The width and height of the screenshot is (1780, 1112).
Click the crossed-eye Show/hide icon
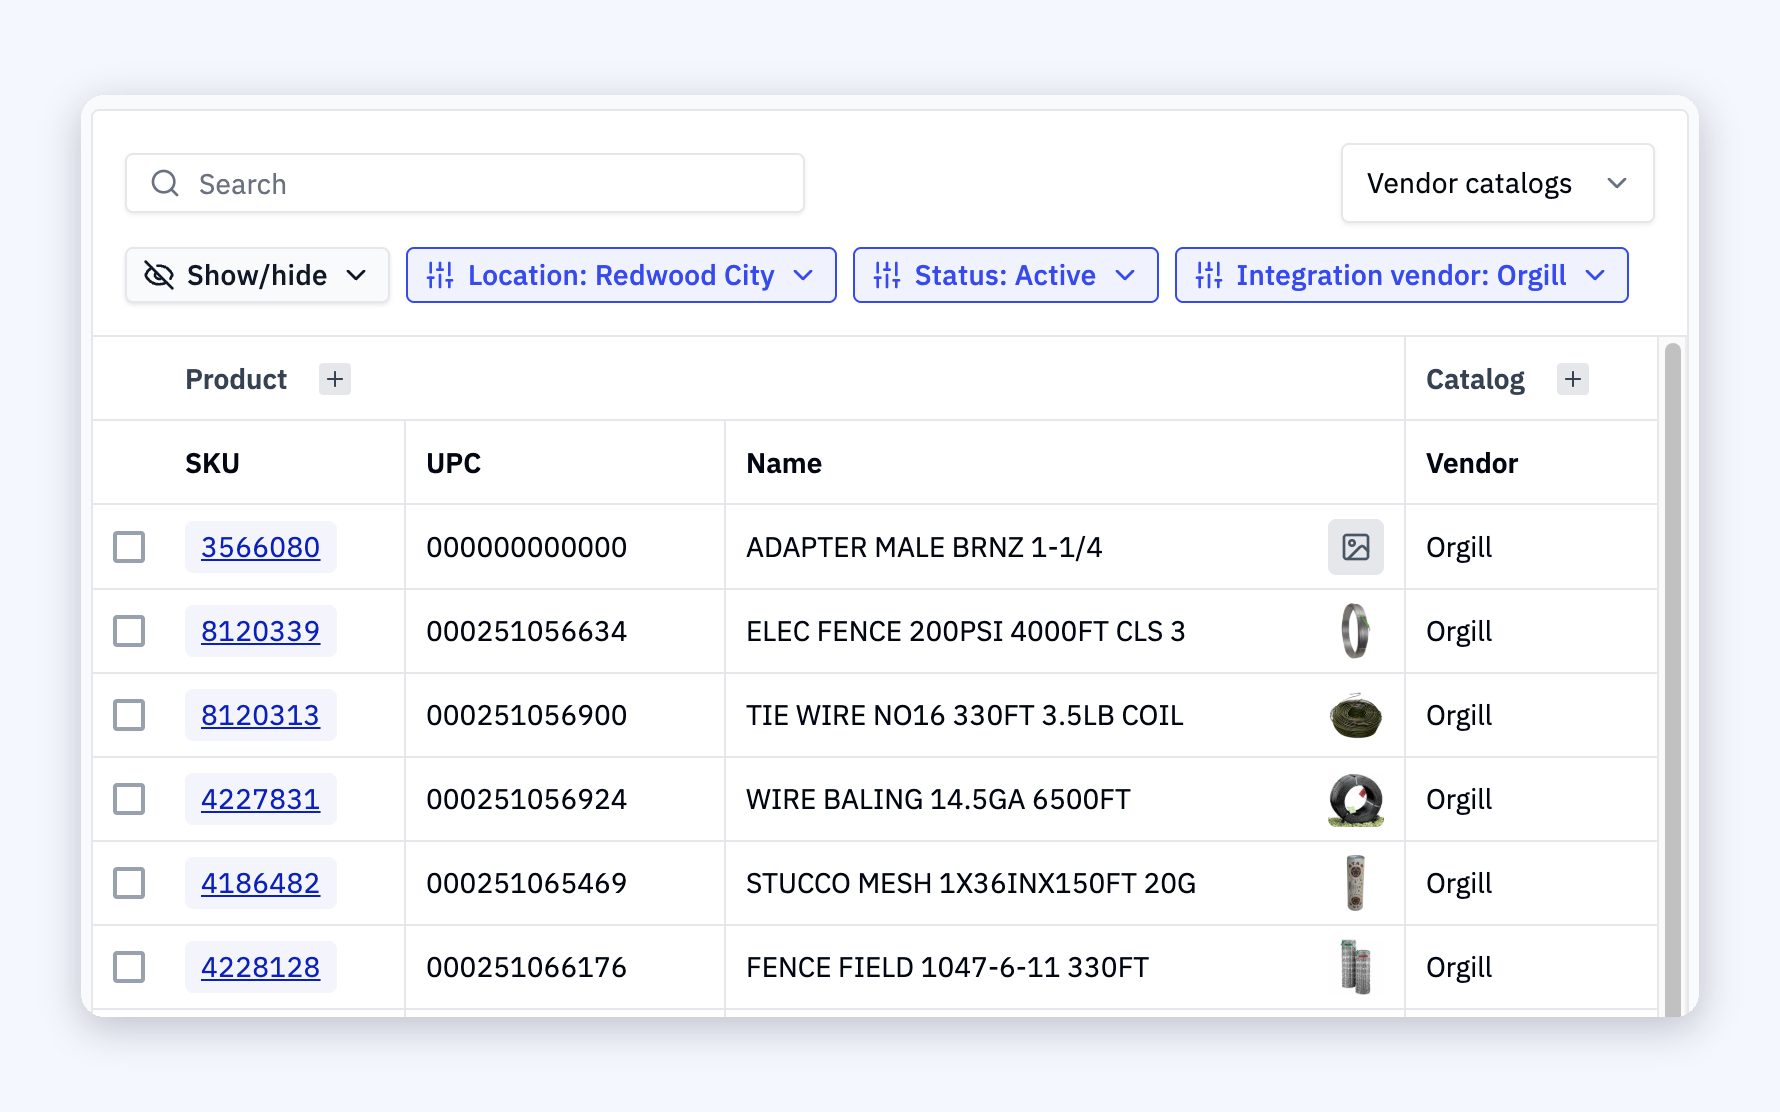[x=159, y=275]
